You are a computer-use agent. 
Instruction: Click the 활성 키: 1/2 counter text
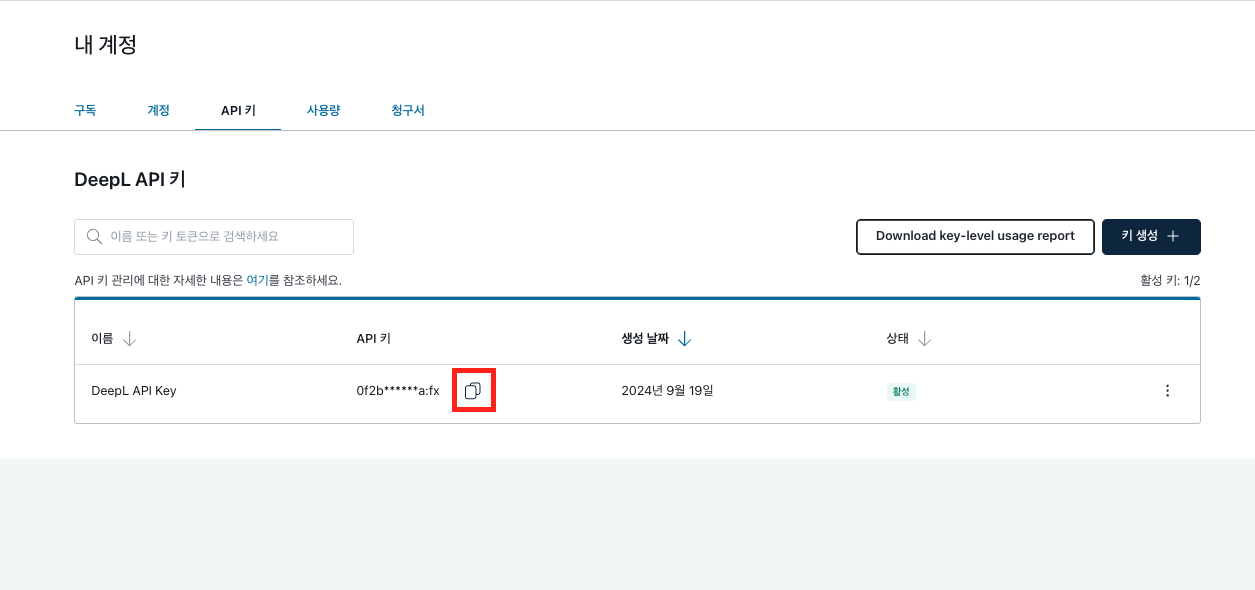coord(1170,281)
